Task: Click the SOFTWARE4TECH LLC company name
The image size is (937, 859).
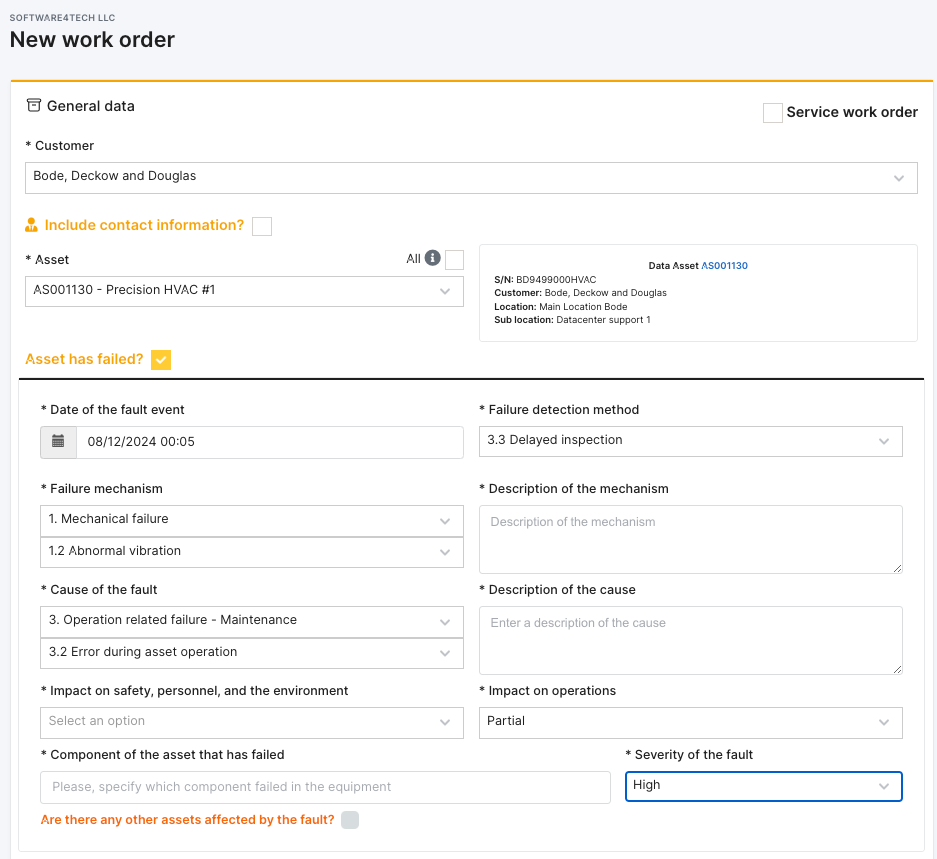Action: coord(62,18)
